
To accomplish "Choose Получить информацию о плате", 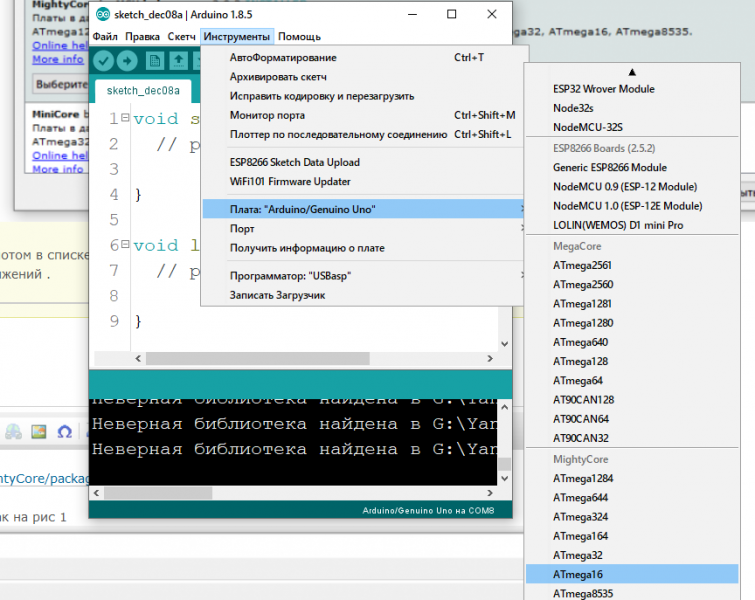I will (x=363, y=248).
